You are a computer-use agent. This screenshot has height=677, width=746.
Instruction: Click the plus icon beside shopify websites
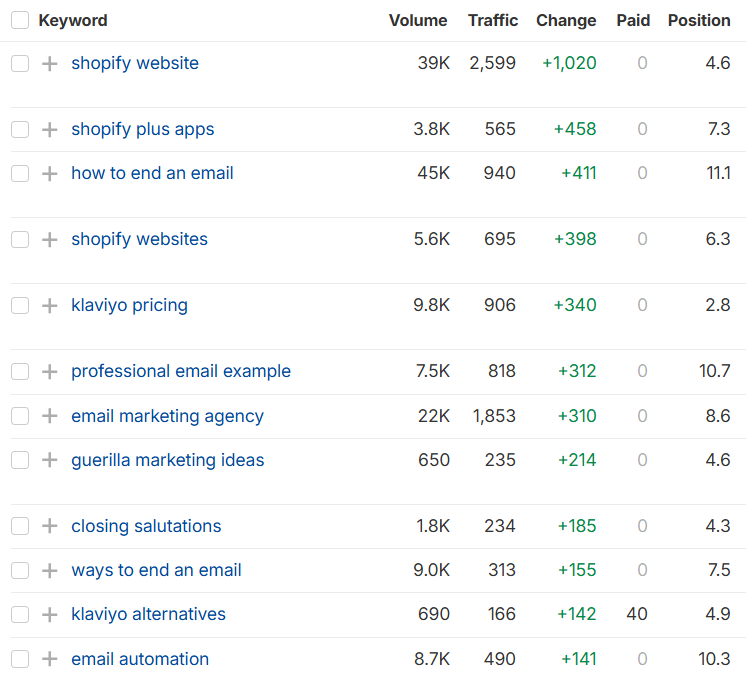[x=49, y=239]
